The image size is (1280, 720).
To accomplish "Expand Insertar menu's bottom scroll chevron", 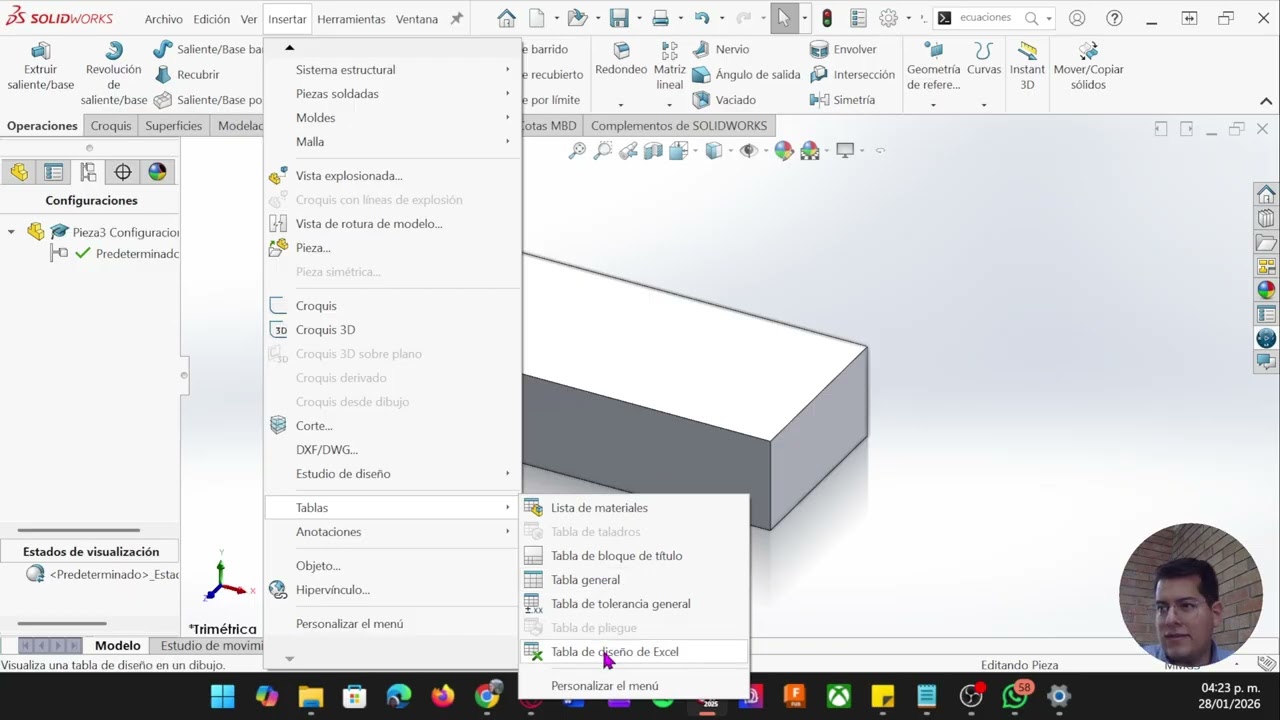I will (289, 658).
